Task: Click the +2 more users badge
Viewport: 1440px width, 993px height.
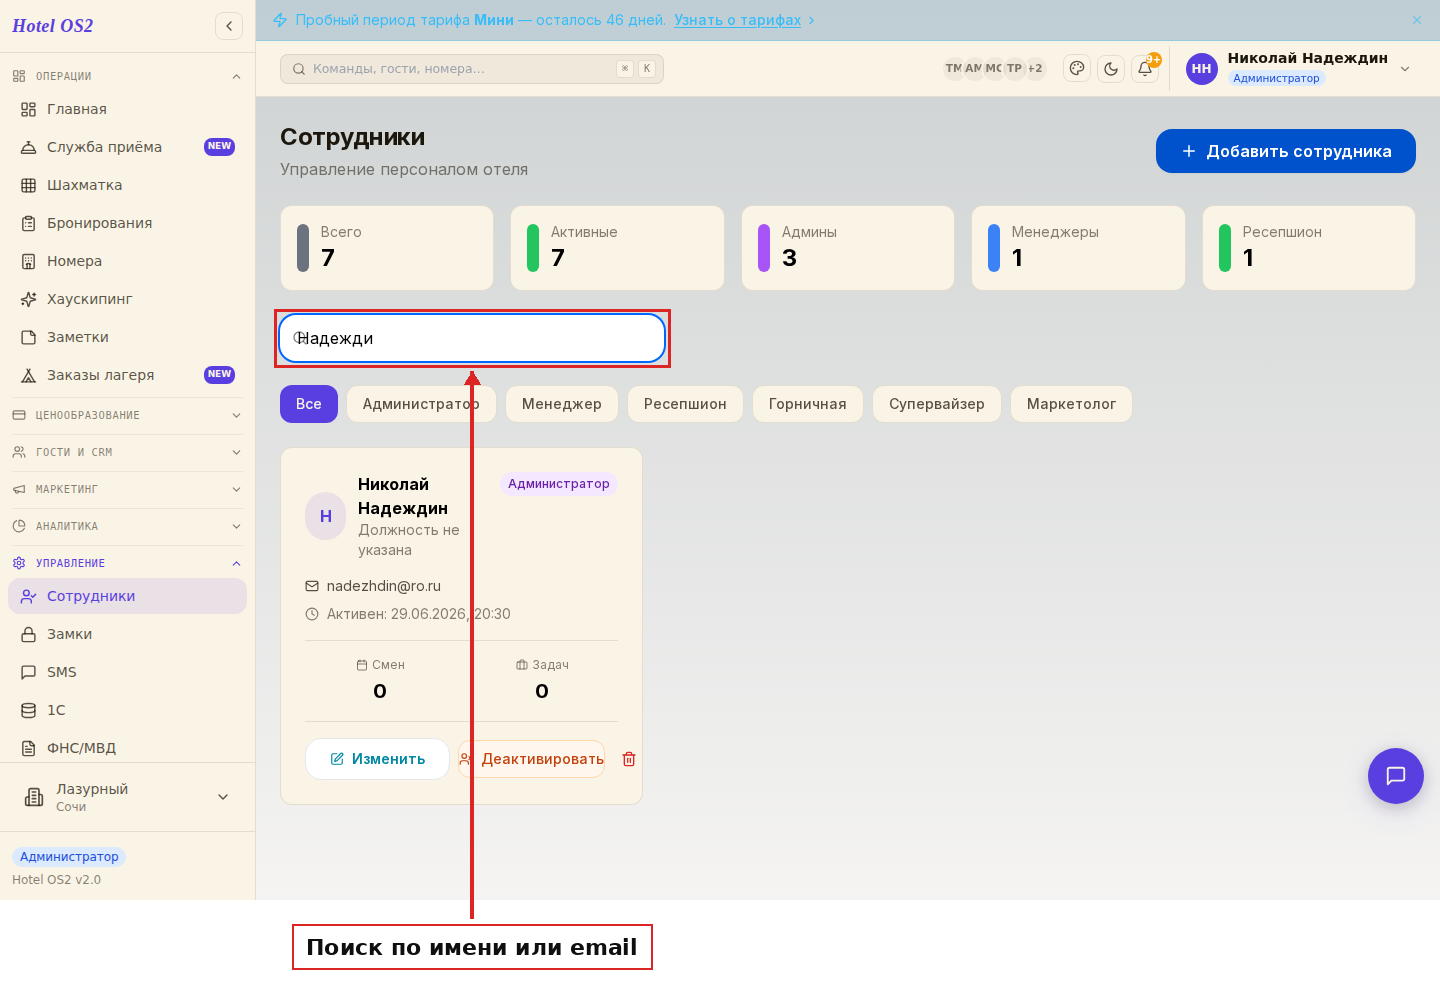Action: pos(1035,68)
